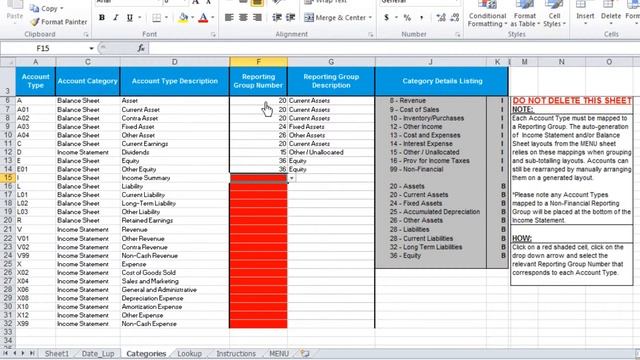Go to the last sheet navigation arrow
Image resolution: width=640 pixels, height=360 pixels.
pos(32,353)
